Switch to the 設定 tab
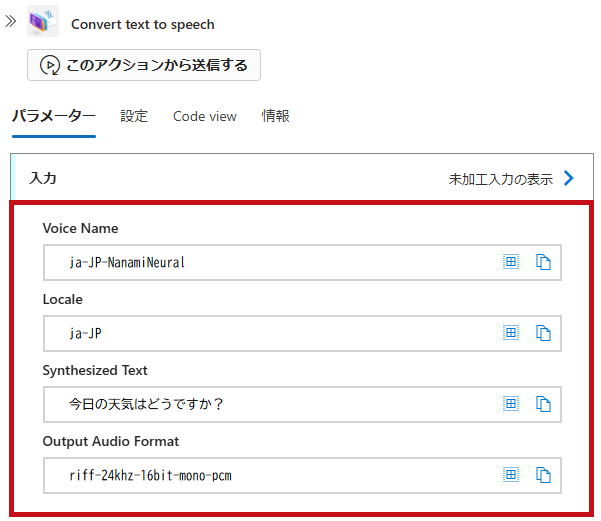 pos(134,116)
